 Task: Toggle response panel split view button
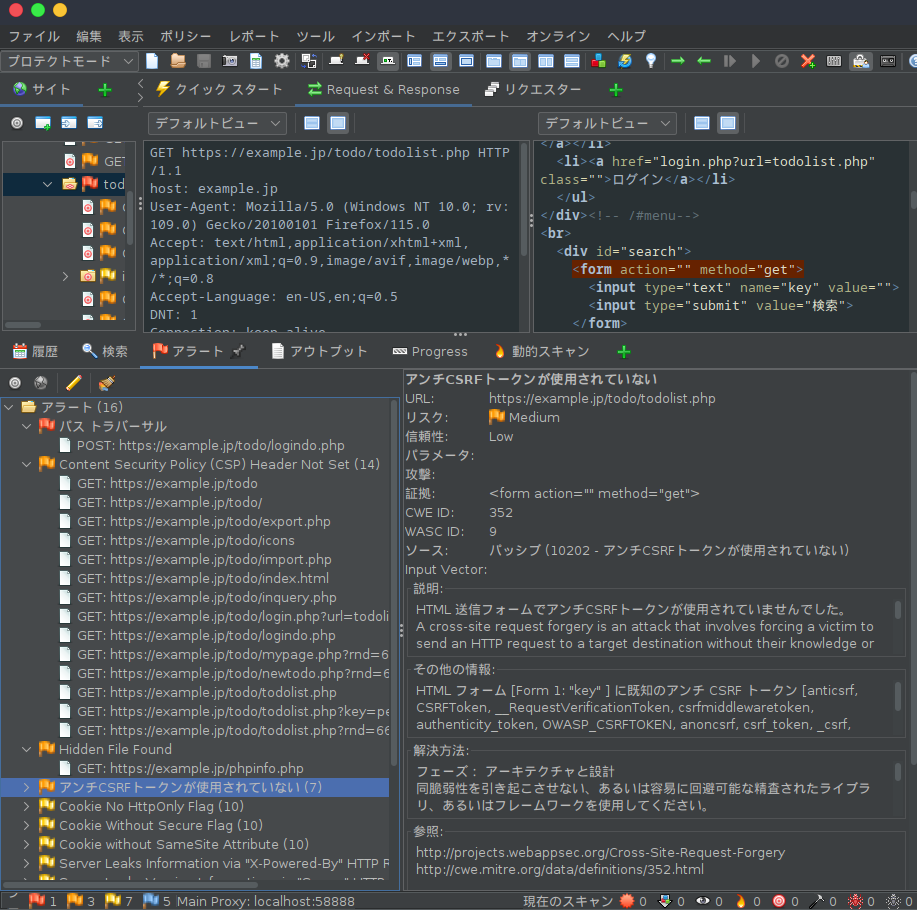[702, 123]
